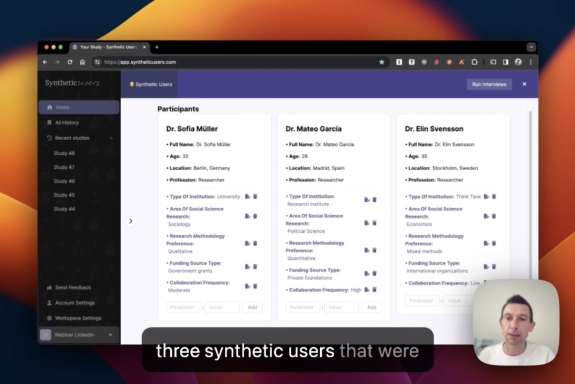Delete Elin Svensson's Area Of Social Science Research
The image size is (575, 384).
(x=494, y=216)
